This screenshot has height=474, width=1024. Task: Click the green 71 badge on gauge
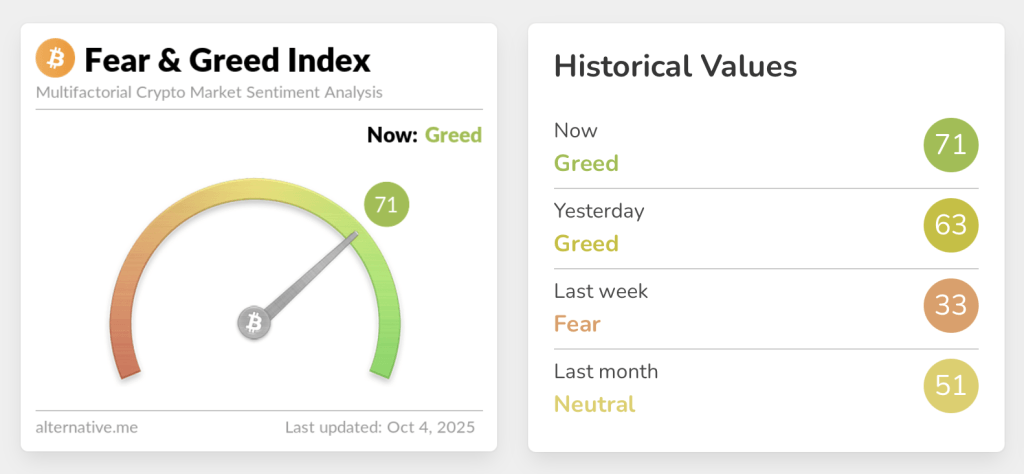click(x=386, y=206)
